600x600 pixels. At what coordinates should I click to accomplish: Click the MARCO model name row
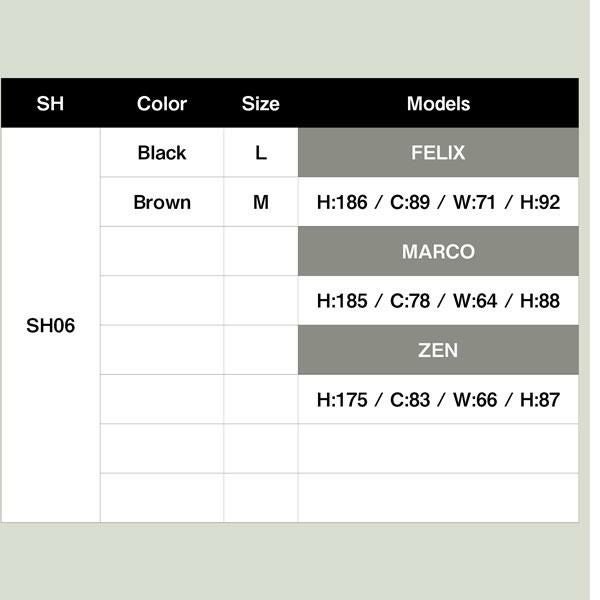click(438, 251)
